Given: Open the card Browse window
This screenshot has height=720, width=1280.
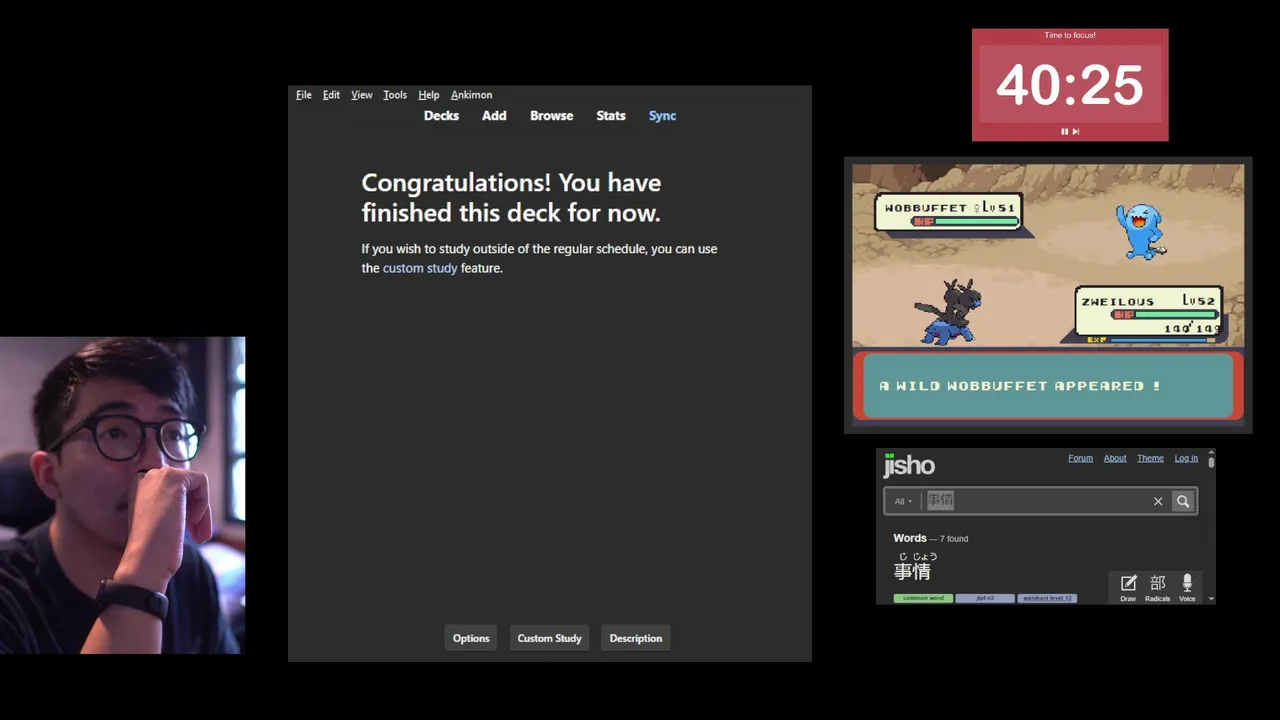Looking at the screenshot, I should tap(551, 116).
